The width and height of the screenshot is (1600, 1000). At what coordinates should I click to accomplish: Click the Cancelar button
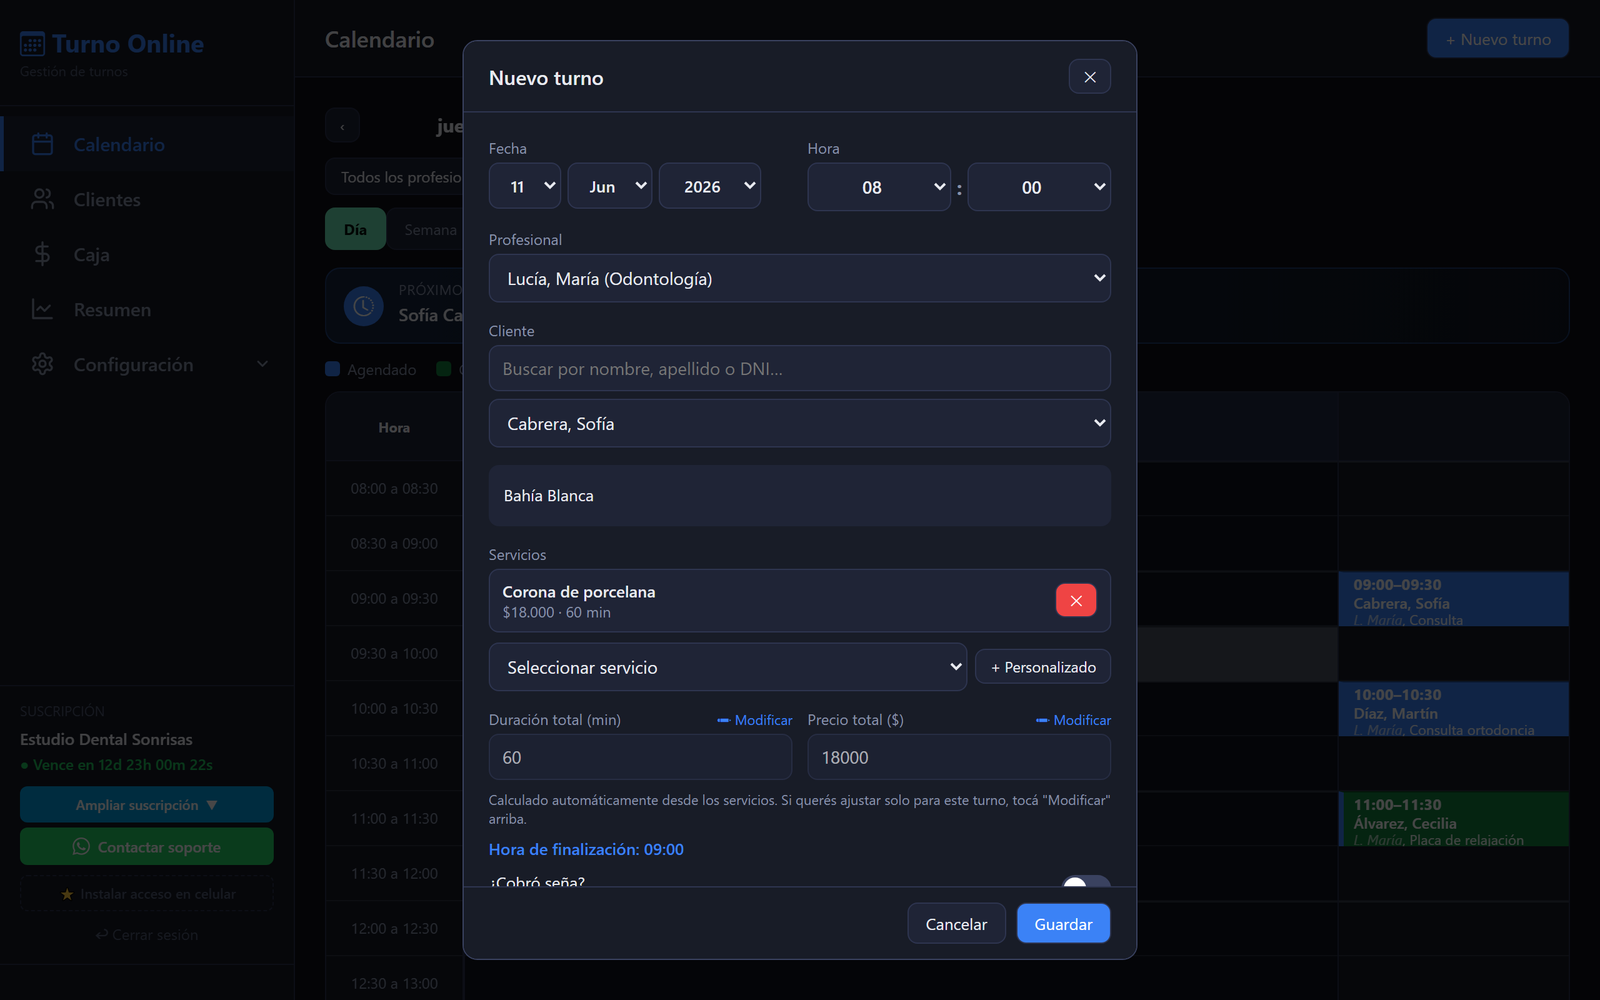956,923
